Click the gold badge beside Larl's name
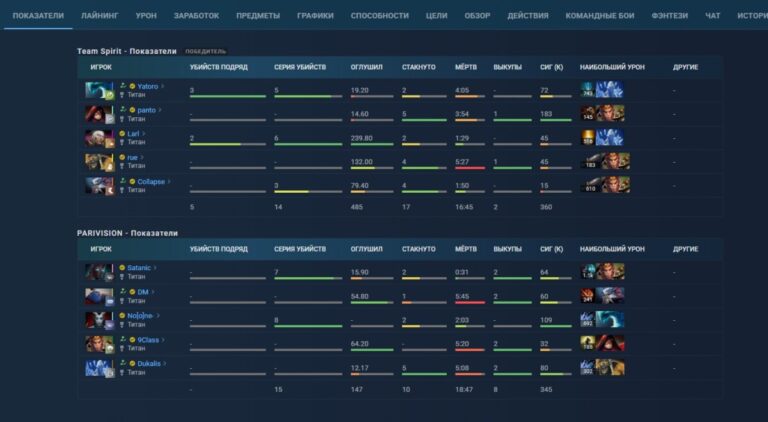The image size is (768, 422). pos(122,134)
